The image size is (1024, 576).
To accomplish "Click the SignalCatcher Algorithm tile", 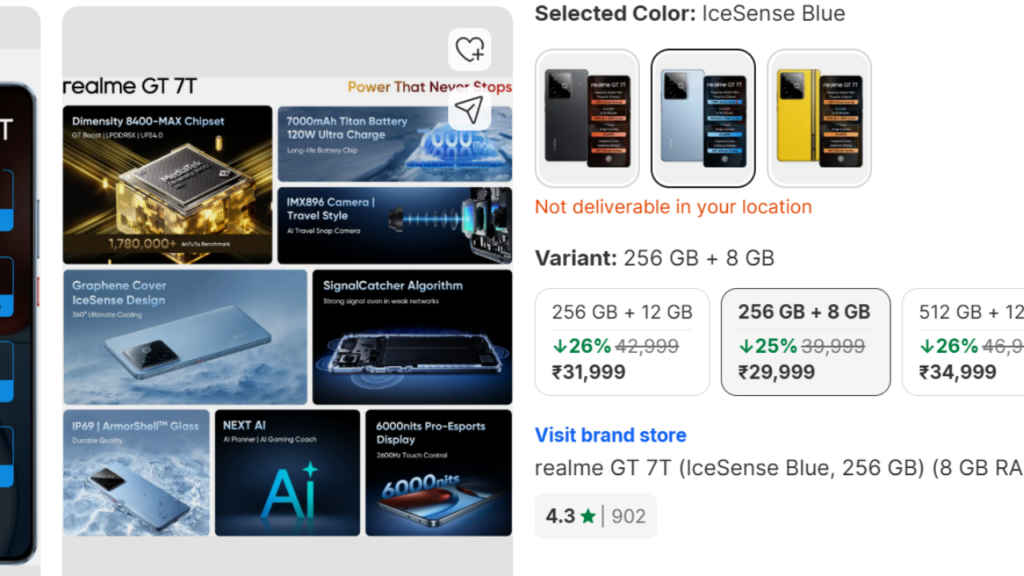I will [x=411, y=336].
